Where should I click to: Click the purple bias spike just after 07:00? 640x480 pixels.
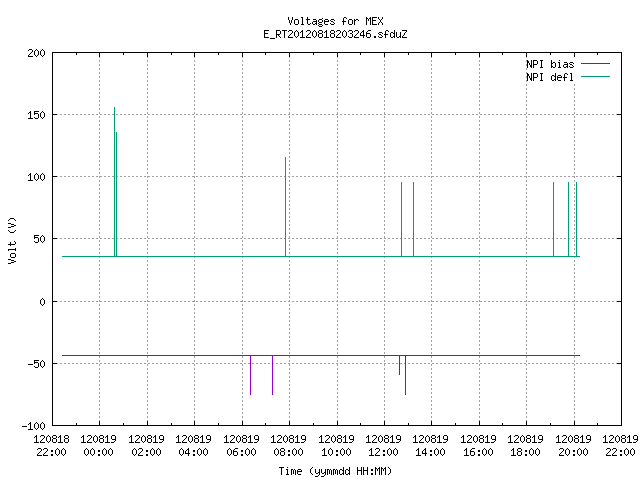[x=272, y=375]
